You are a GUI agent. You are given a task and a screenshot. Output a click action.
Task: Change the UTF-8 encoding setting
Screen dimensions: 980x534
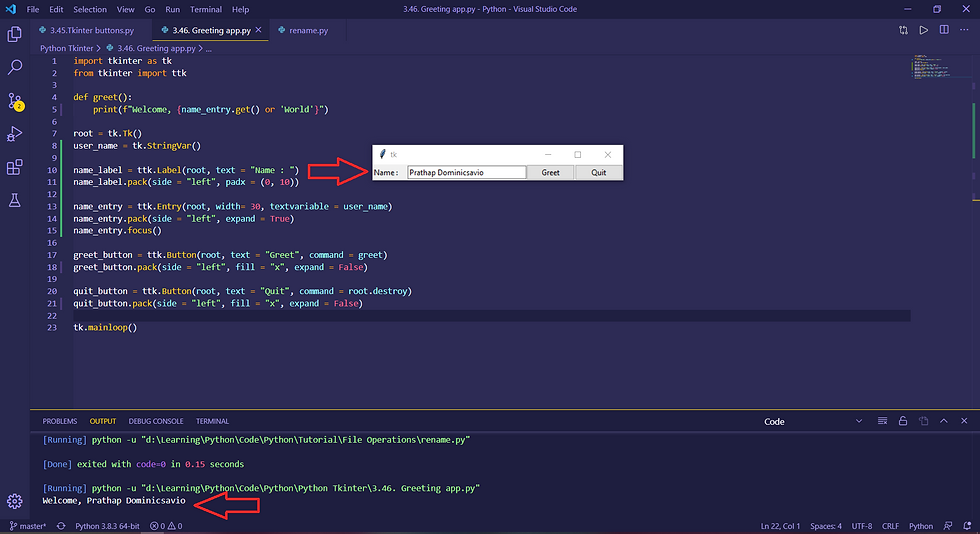tap(862, 526)
